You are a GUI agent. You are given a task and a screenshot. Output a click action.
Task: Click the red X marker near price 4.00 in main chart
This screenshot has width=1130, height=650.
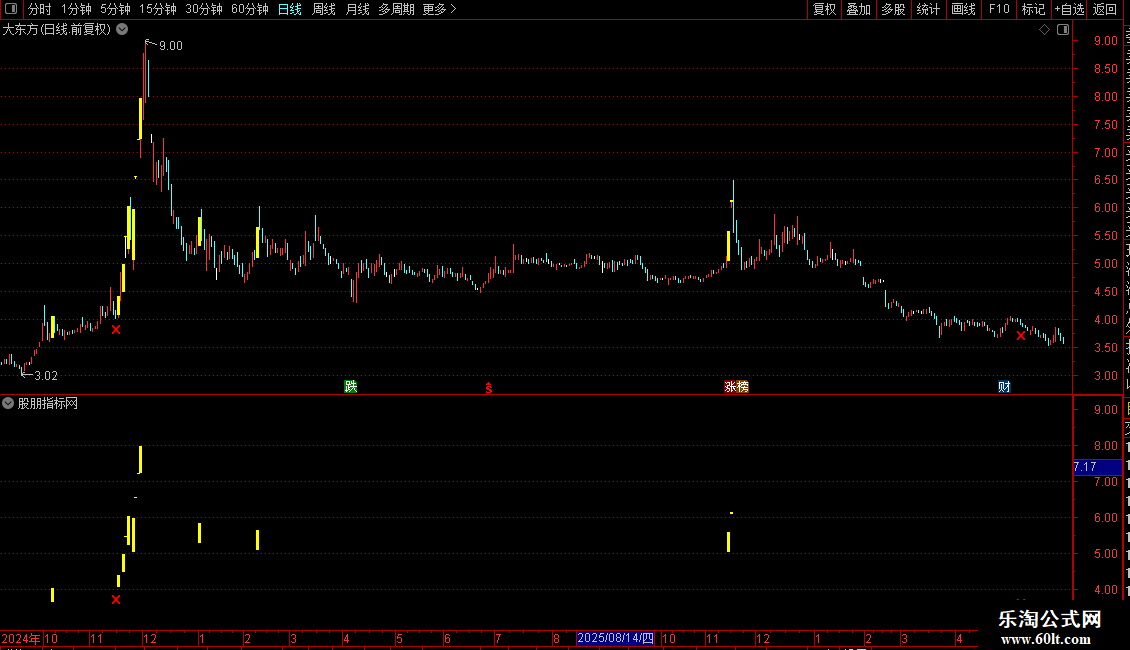(116, 330)
